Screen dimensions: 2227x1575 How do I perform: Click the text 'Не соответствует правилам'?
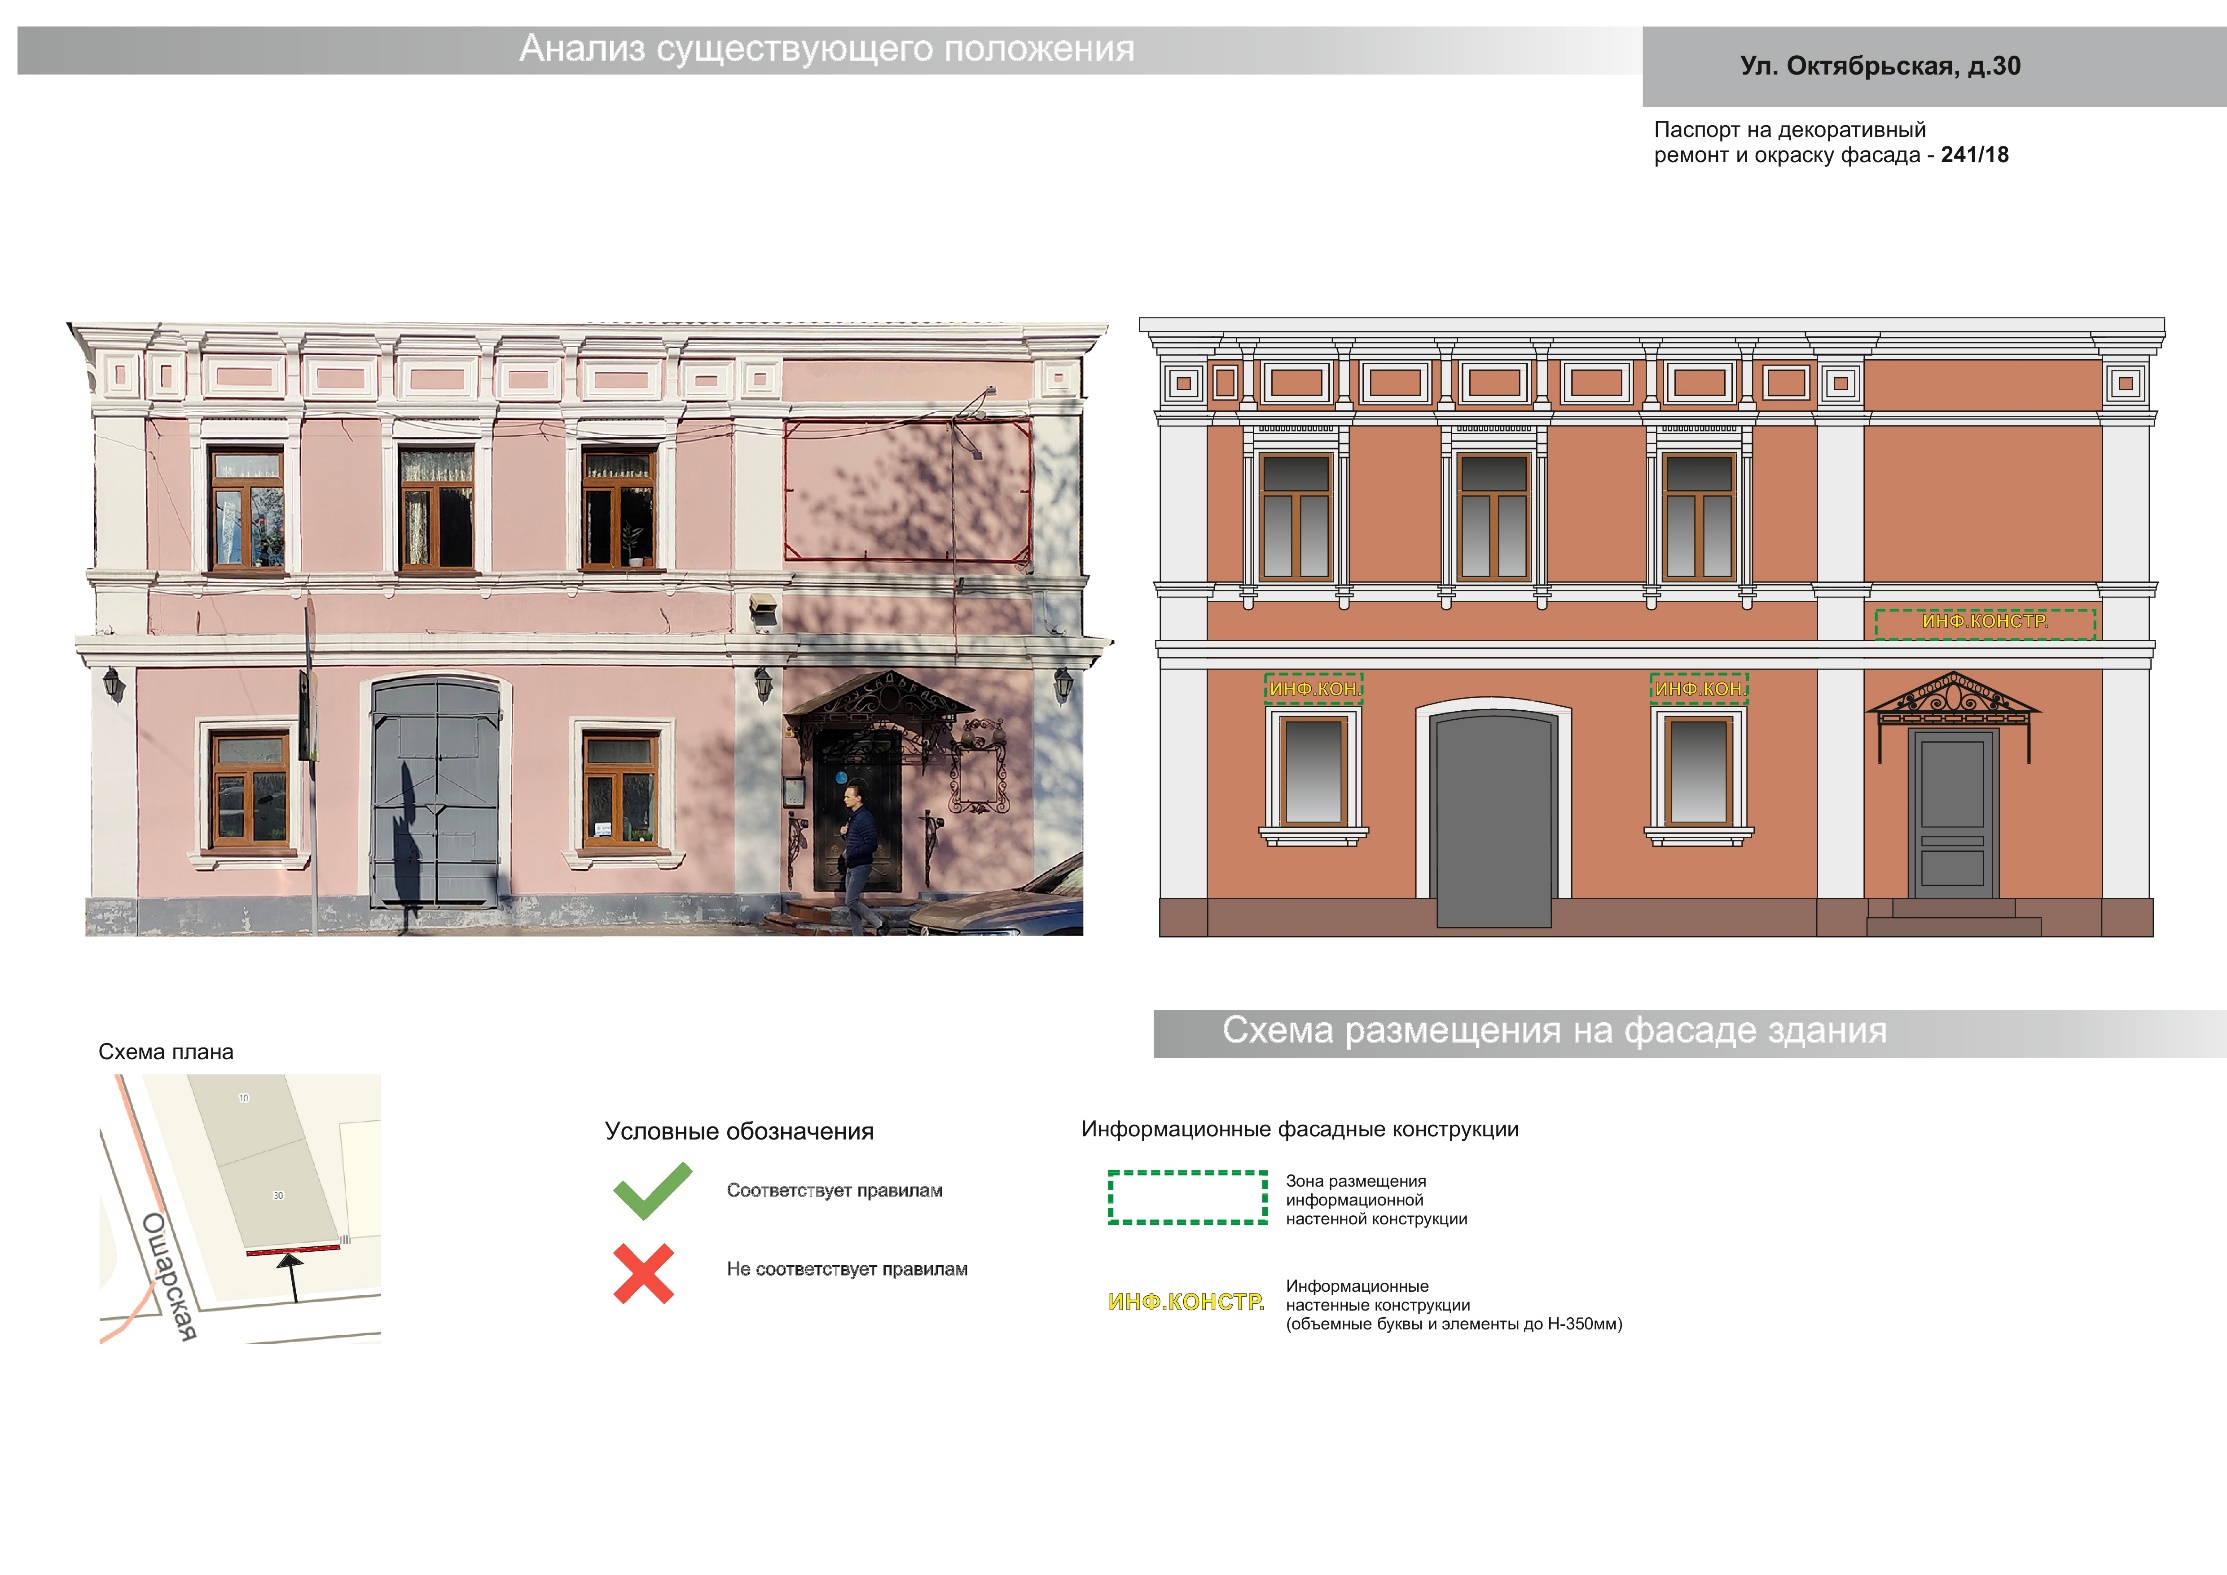pyautogui.click(x=847, y=1269)
